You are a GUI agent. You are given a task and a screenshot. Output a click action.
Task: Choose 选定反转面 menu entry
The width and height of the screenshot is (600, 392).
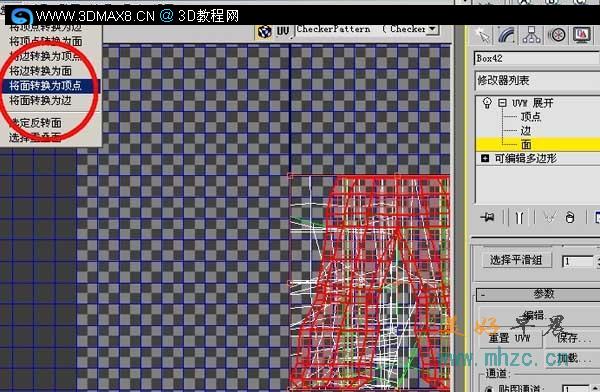tap(35, 122)
